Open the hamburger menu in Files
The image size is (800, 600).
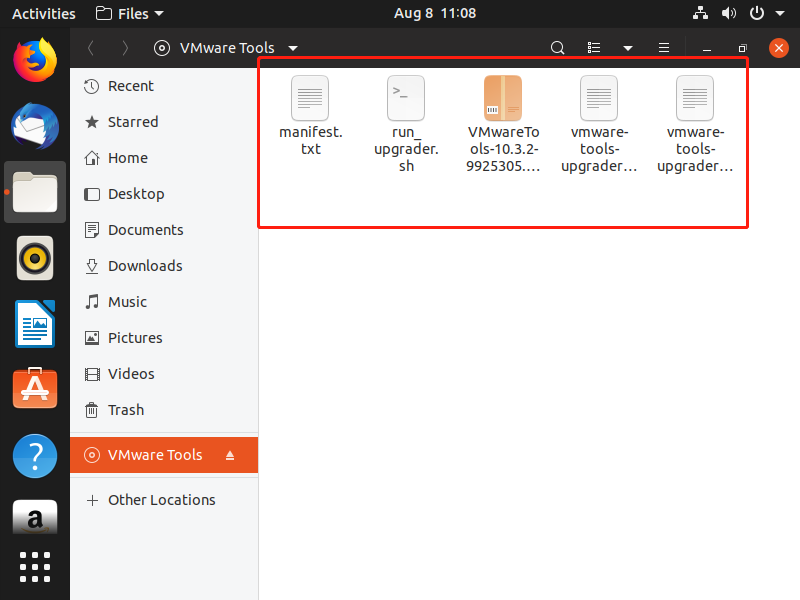pyautogui.click(x=664, y=48)
